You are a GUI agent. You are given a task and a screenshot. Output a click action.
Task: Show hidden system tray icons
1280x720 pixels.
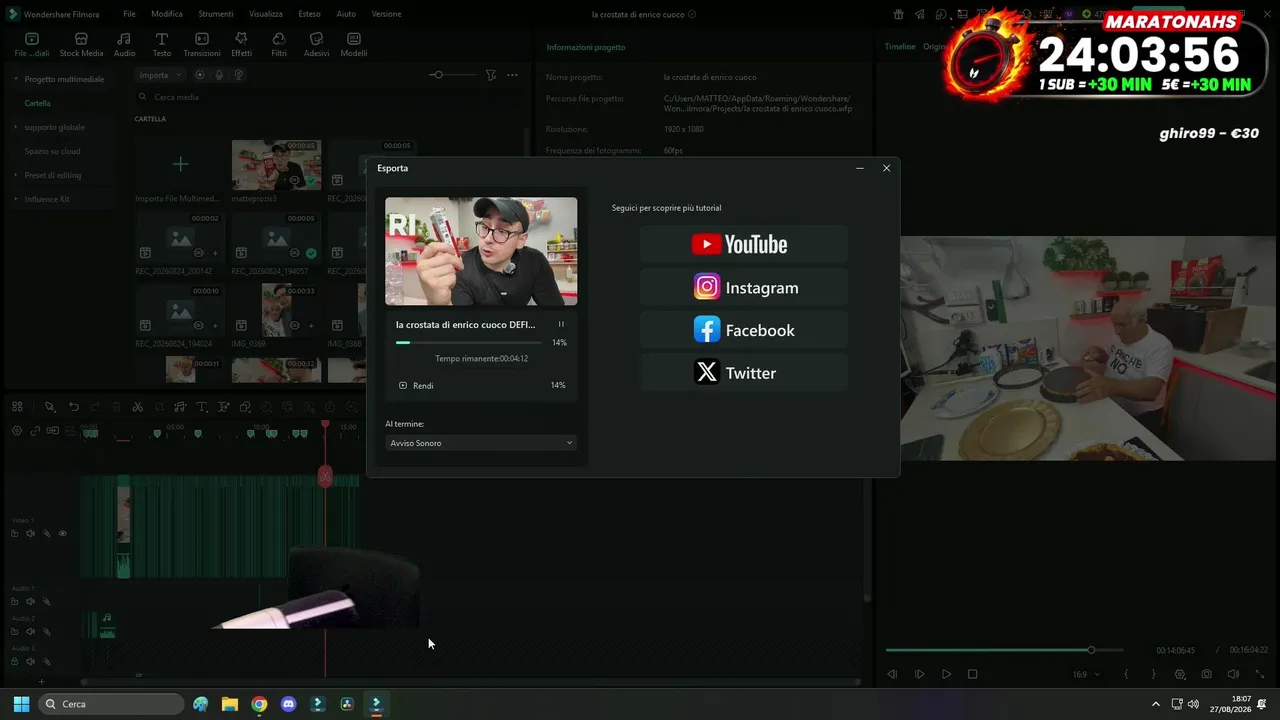[x=1156, y=704]
